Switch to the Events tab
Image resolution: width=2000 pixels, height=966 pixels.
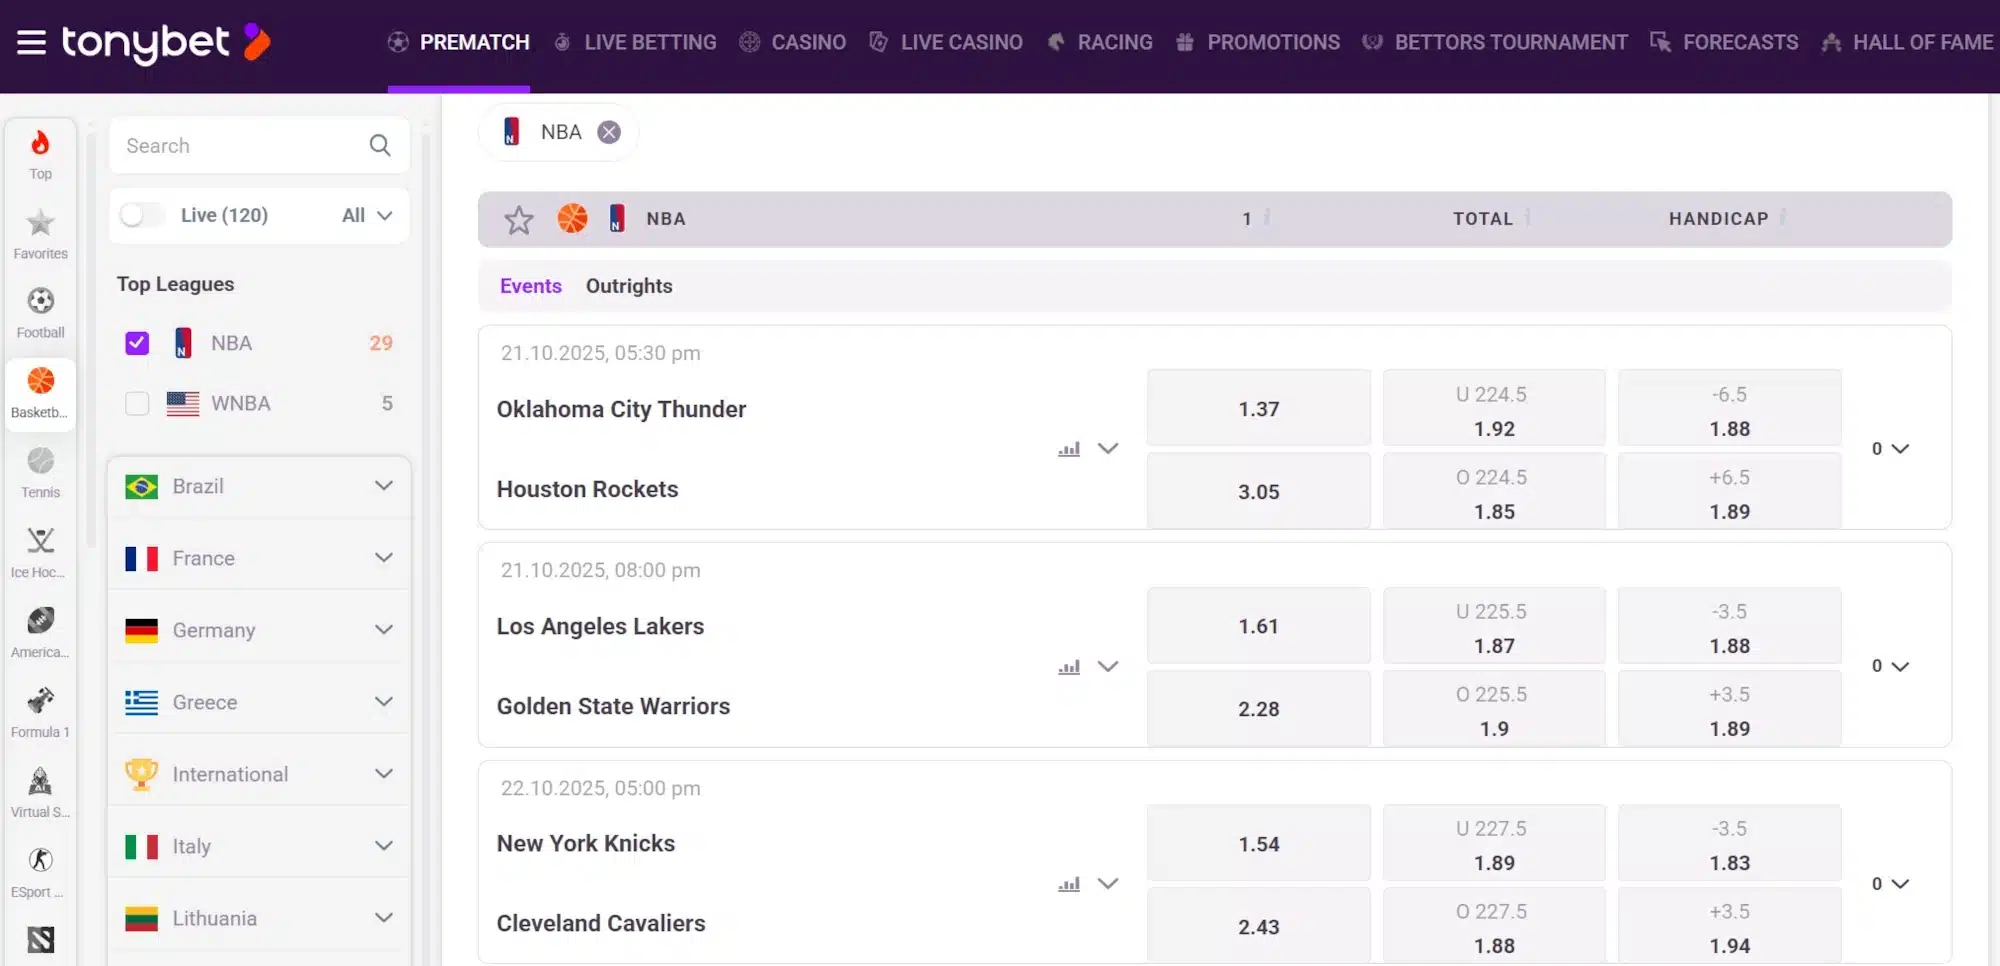pos(531,286)
